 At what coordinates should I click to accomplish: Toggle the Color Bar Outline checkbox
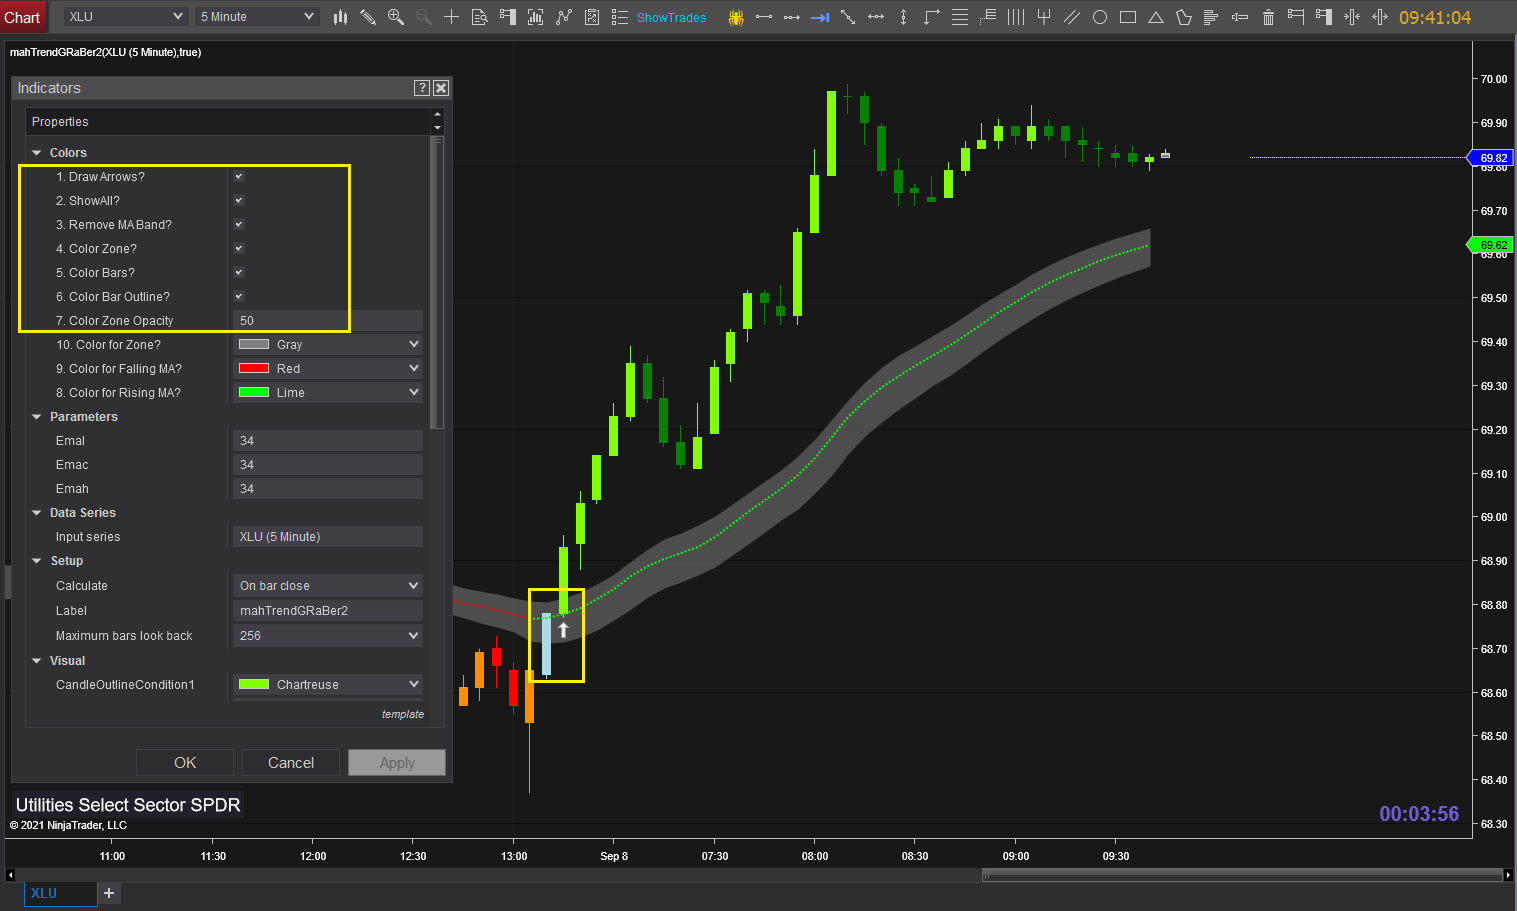(x=239, y=297)
